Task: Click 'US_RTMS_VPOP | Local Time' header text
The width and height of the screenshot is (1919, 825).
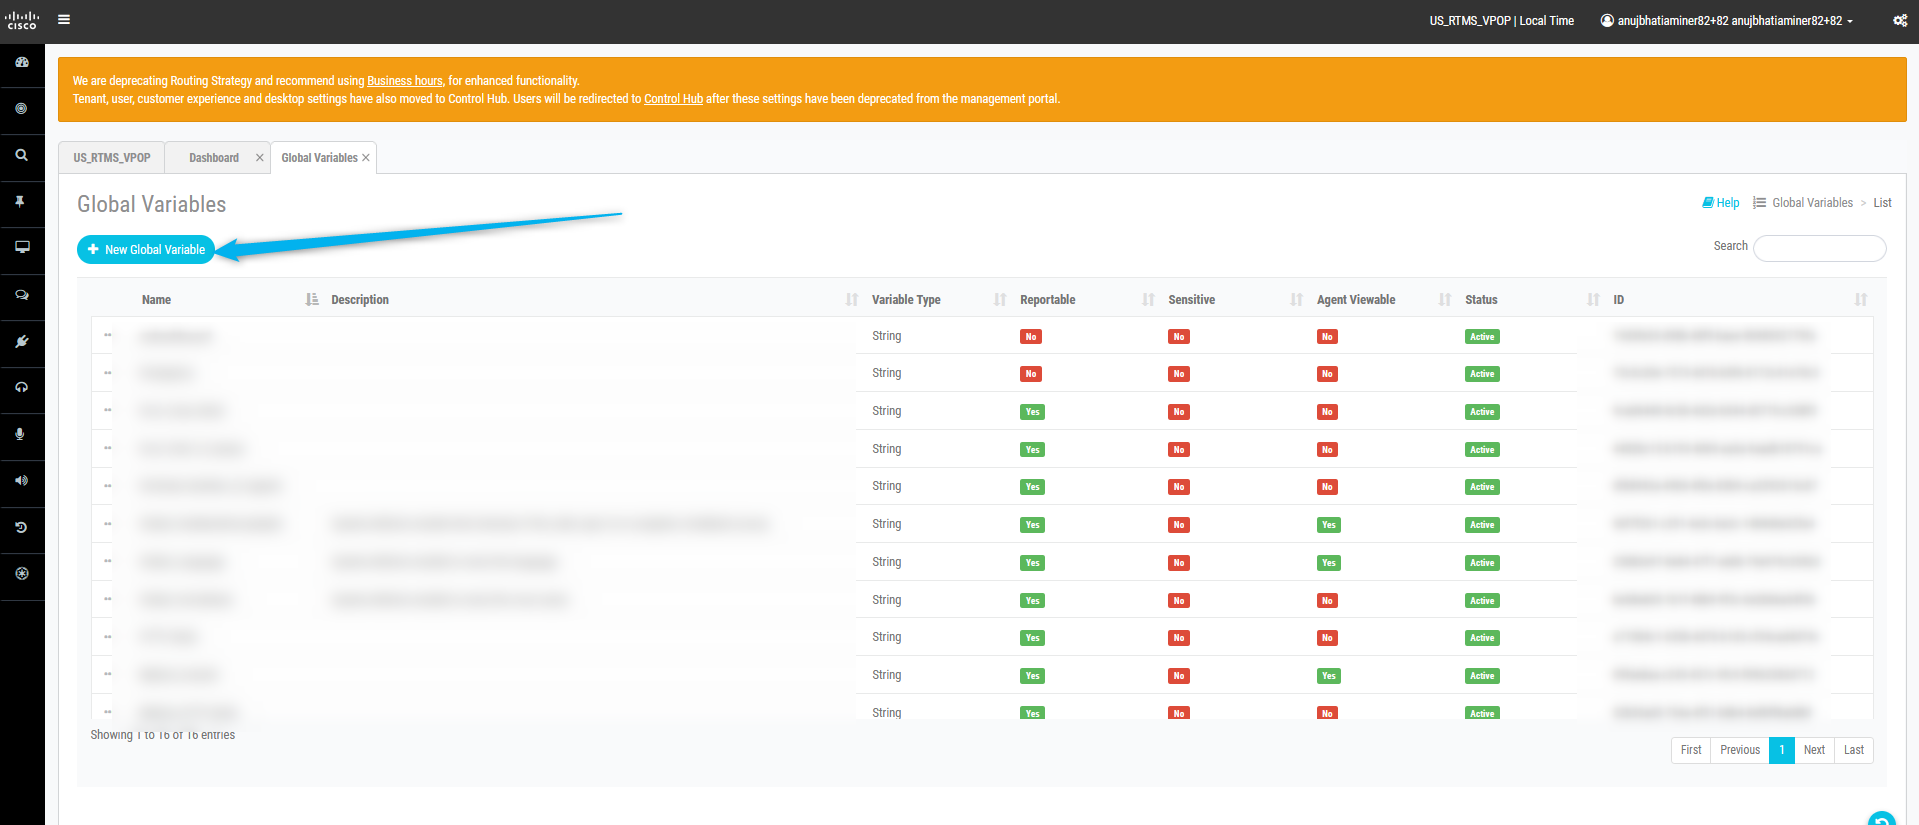Action: [x=1501, y=20]
